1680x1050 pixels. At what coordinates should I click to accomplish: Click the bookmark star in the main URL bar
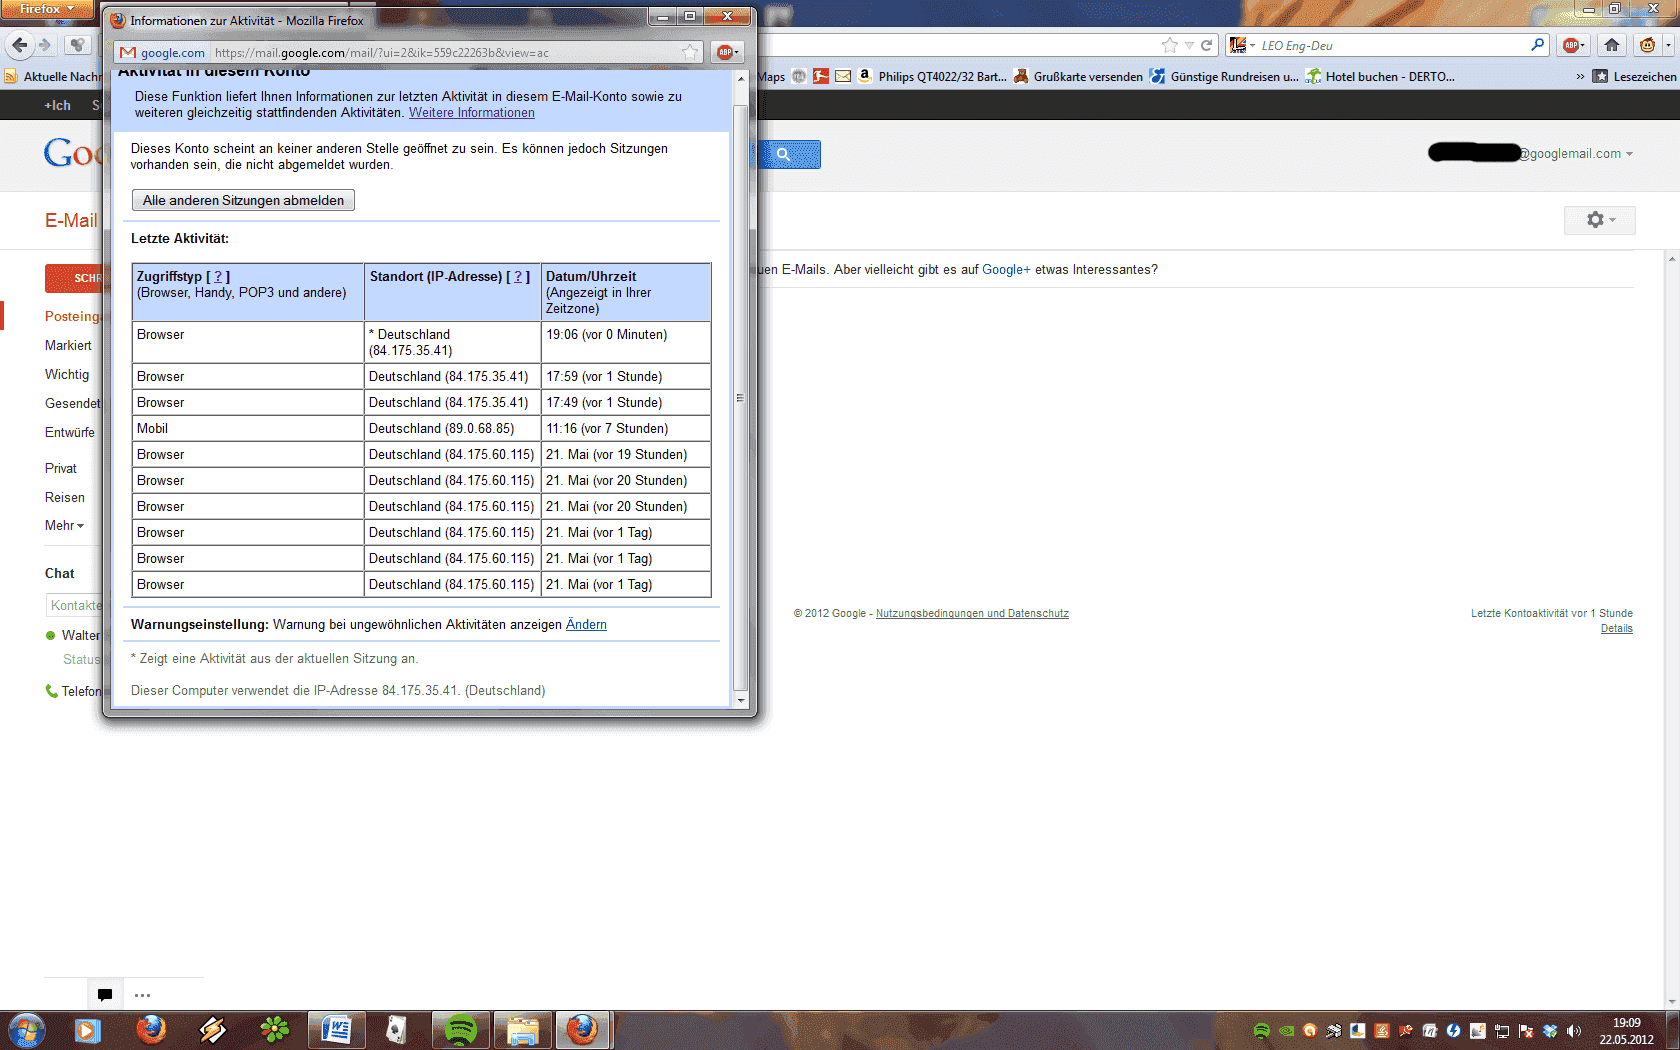[x=1170, y=45]
